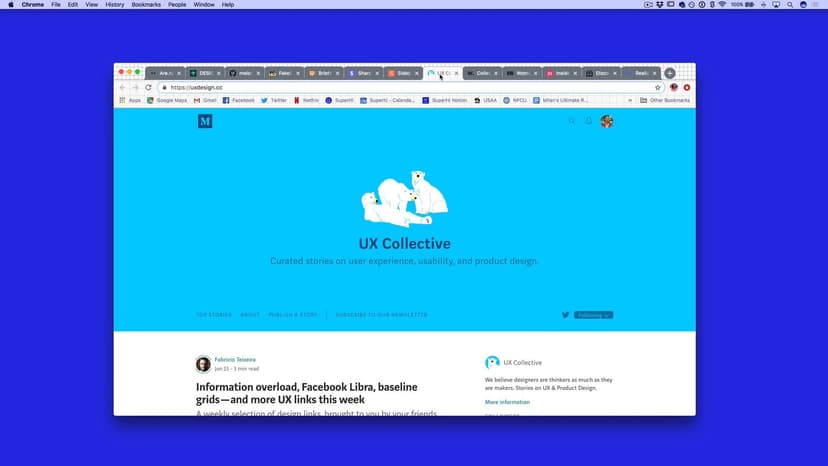Focus the address bar showing uxdesign.cc
The height and width of the screenshot is (466, 828).
[x=400, y=87]
